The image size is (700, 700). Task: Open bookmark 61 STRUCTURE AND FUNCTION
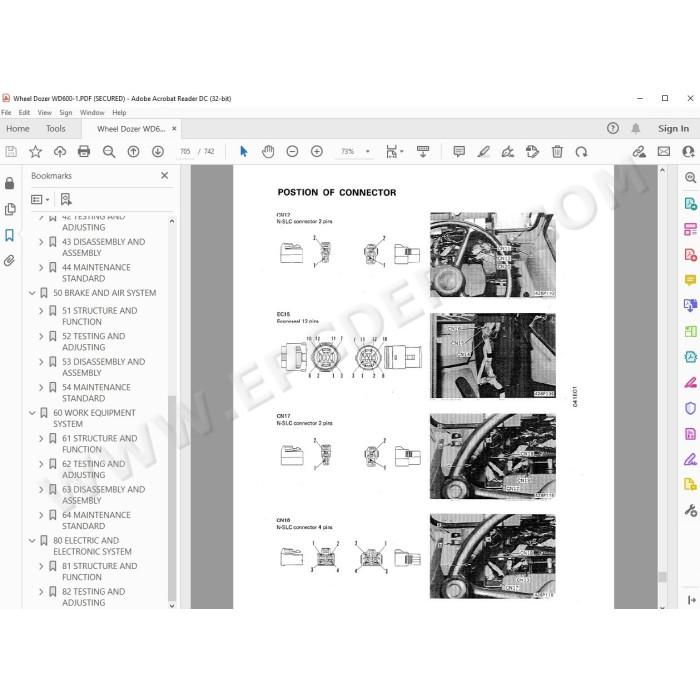tap(100, 444)
